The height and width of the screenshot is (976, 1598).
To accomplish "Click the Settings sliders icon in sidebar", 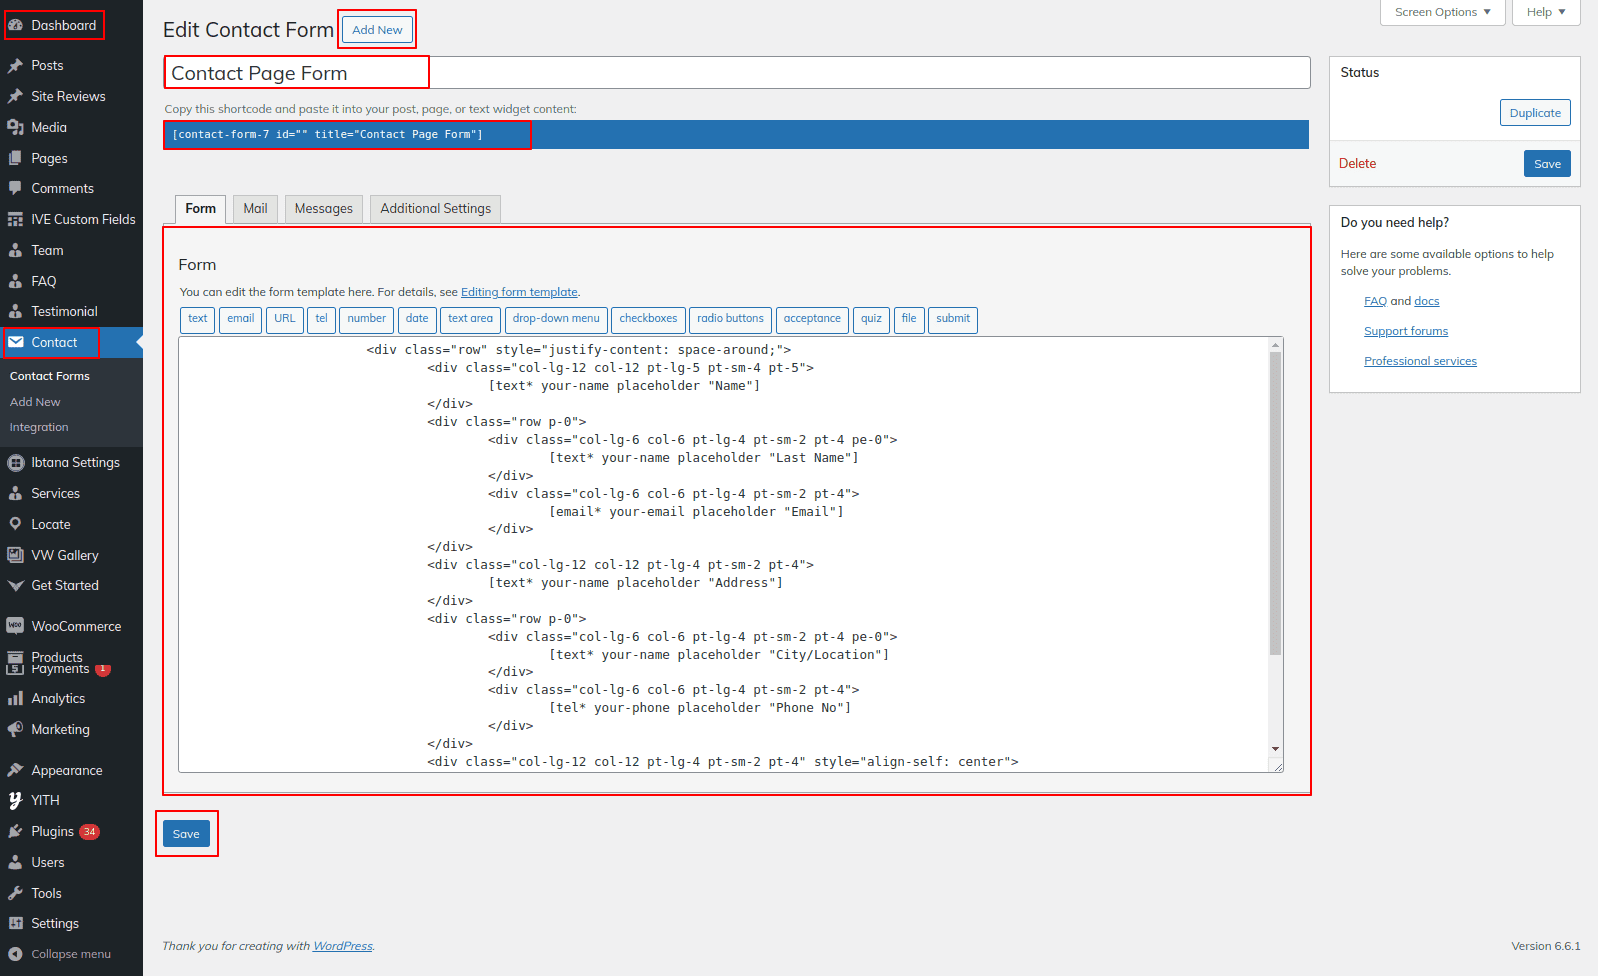I will click(16, 924).
